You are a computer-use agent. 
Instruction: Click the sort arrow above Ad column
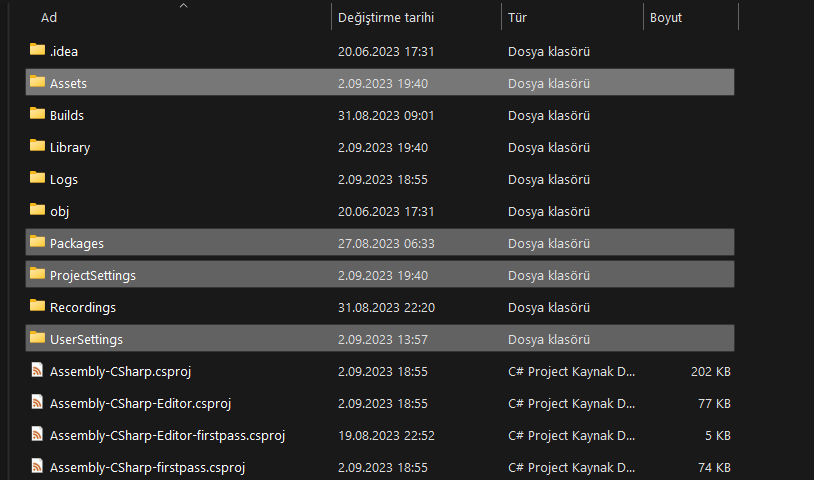(x=183, y=5)
